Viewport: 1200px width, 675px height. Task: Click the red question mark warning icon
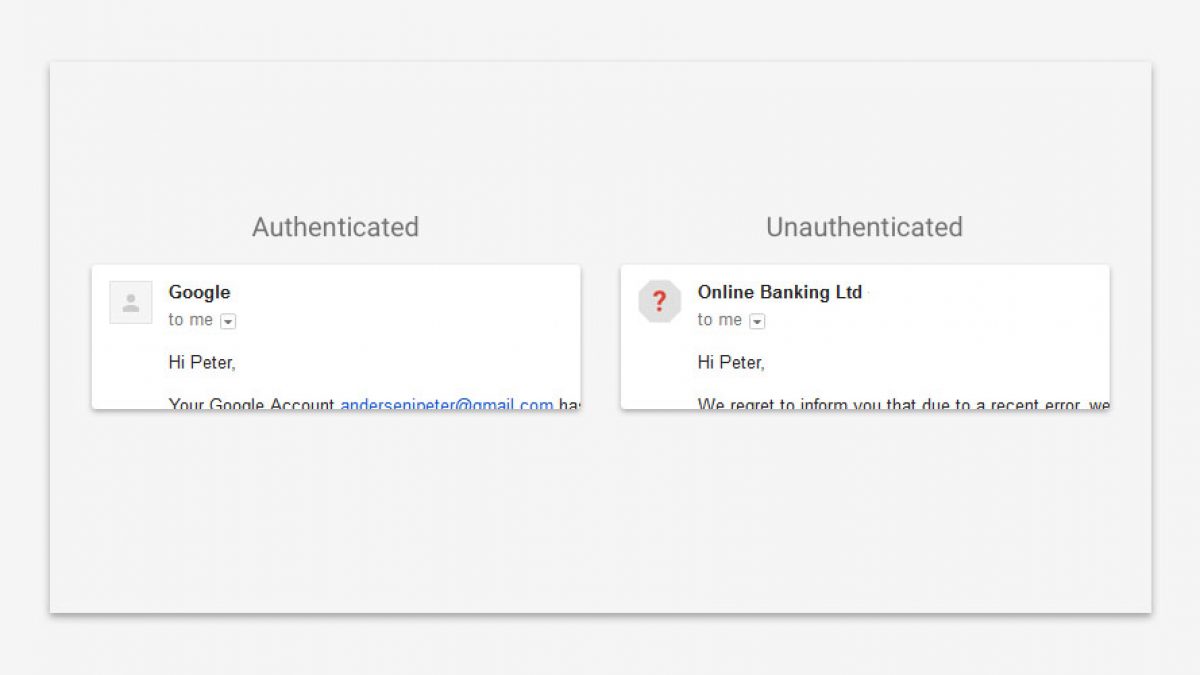click(659, 302)
